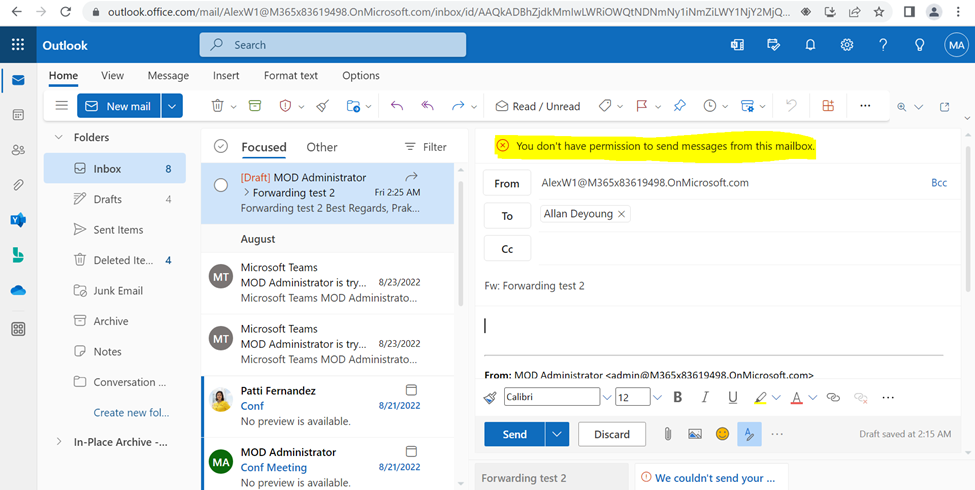Toggle underline formatting

(x=732, y=397)
